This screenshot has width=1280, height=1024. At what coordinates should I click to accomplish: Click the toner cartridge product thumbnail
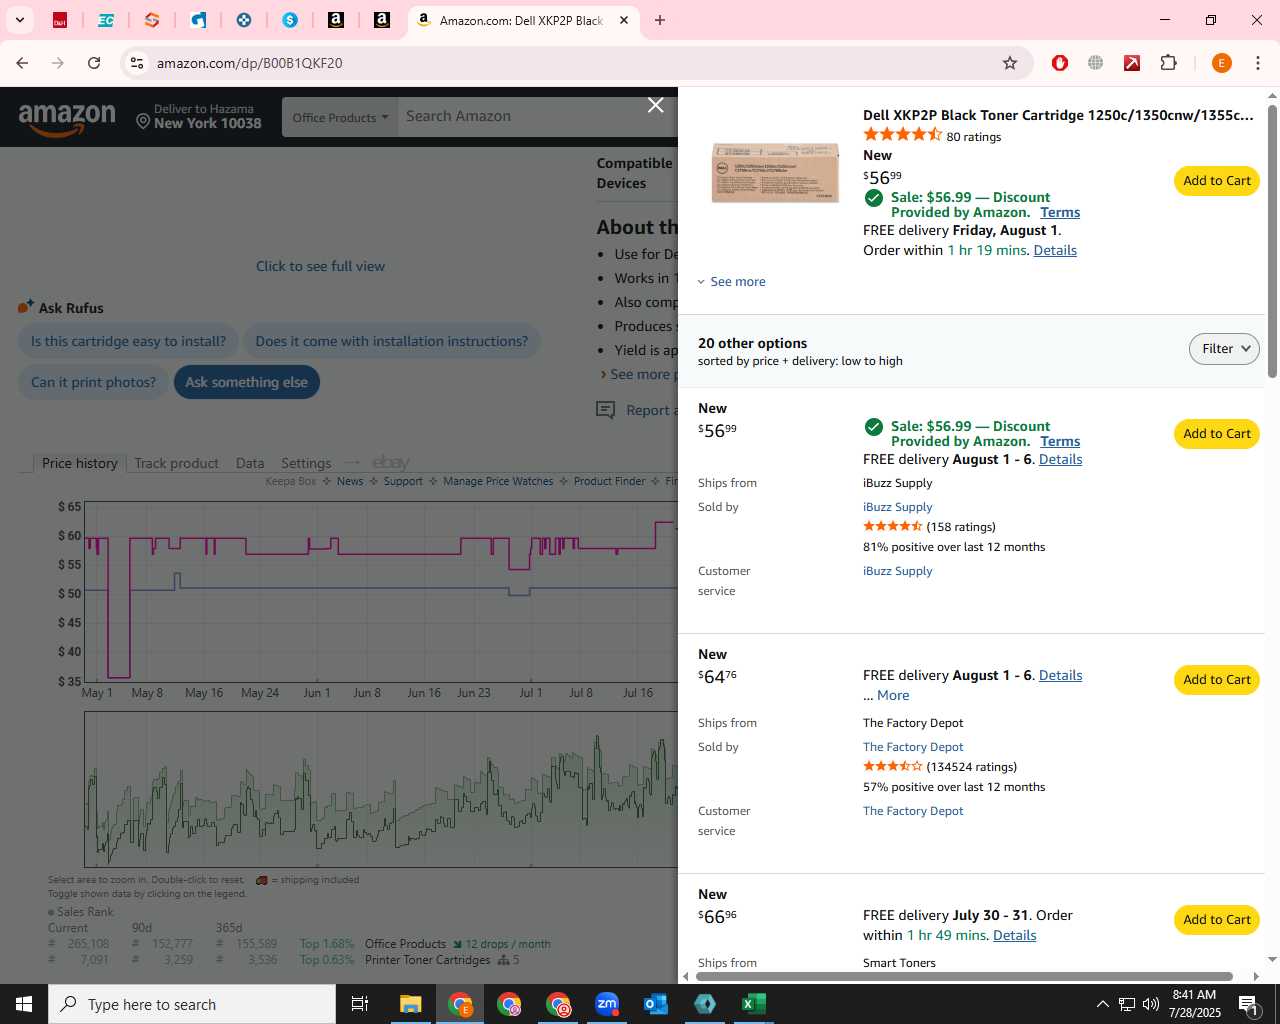775,171
